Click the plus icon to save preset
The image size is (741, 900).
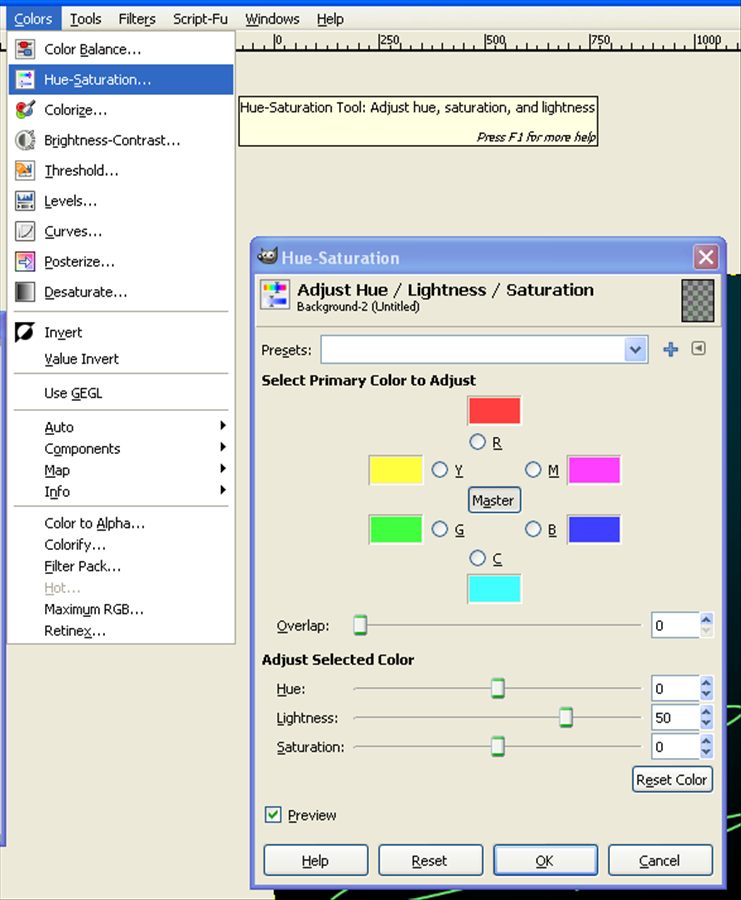point(670,349)
